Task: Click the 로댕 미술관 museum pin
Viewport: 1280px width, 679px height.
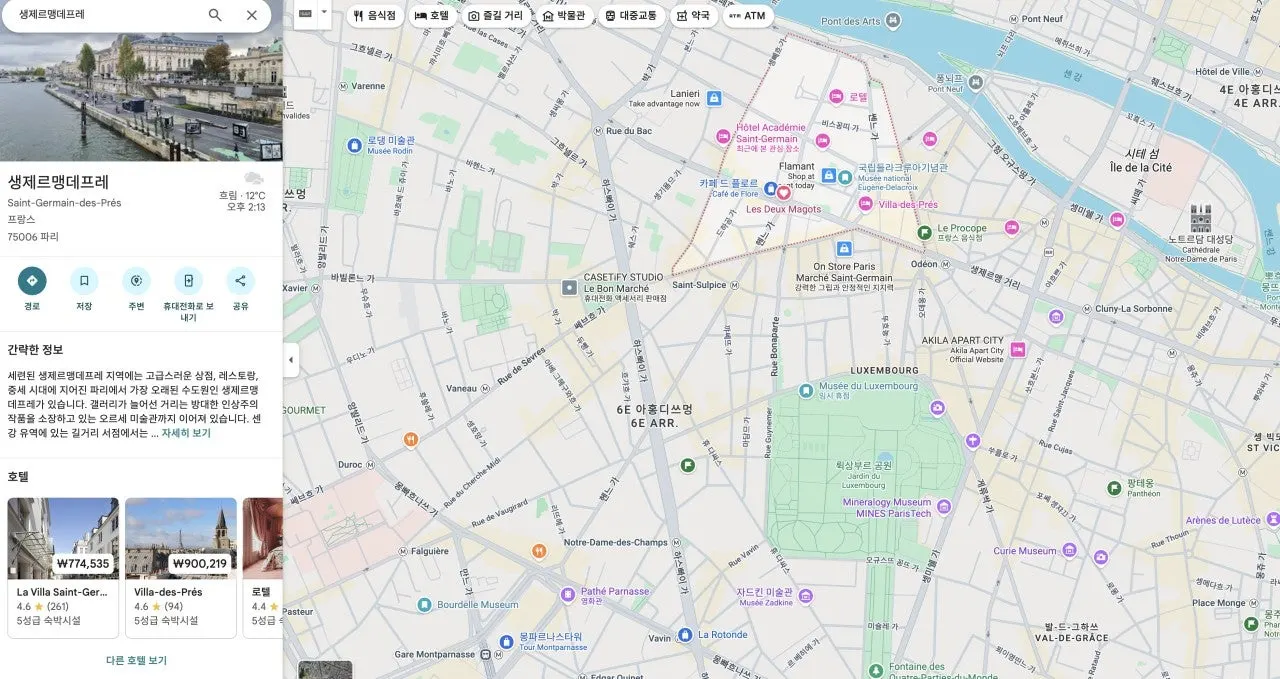Action: [354, 145]
